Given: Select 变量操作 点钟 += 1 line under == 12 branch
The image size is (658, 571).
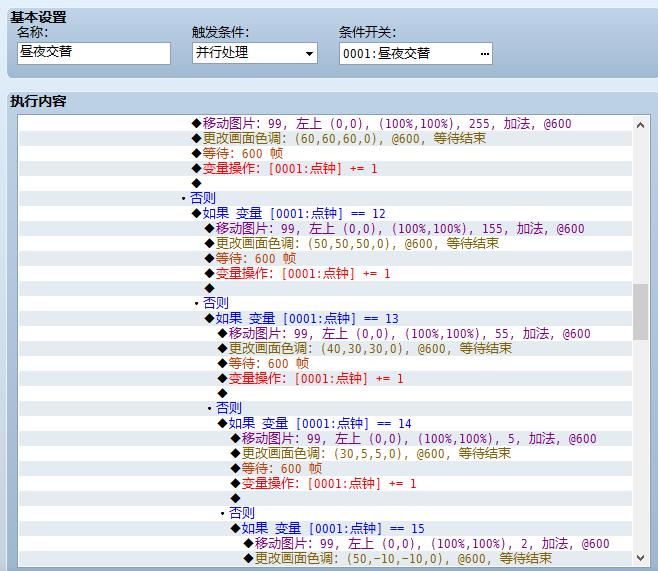Looking at the screenshot, I should (326, 274).
